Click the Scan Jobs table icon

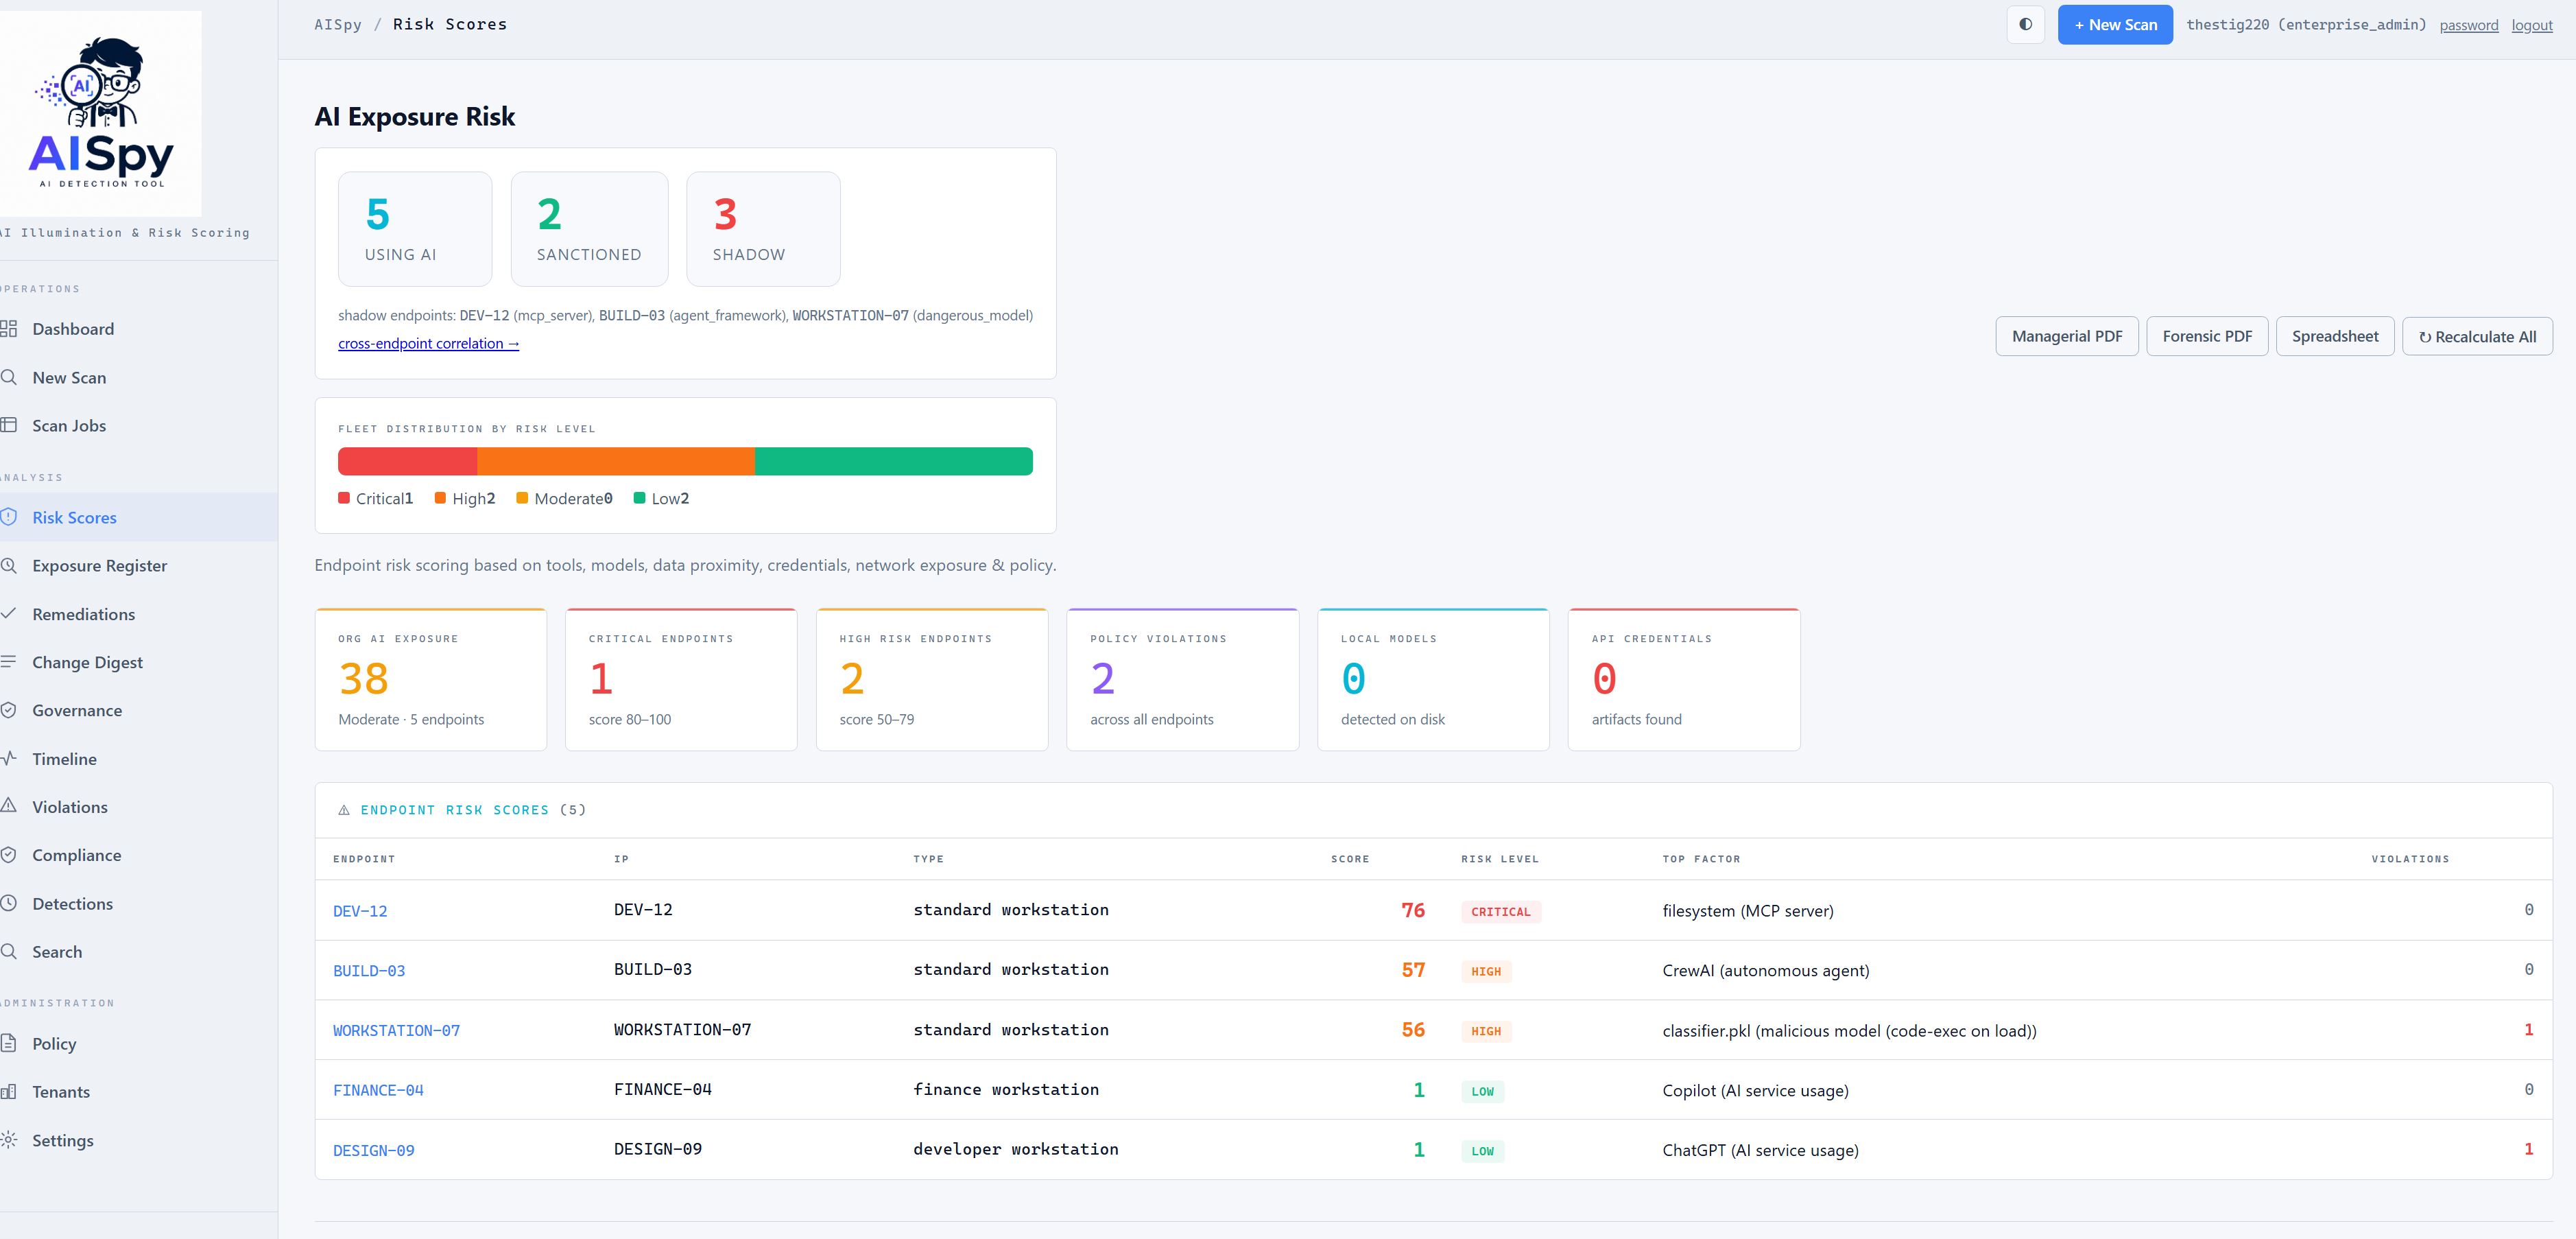coord(9,425)
